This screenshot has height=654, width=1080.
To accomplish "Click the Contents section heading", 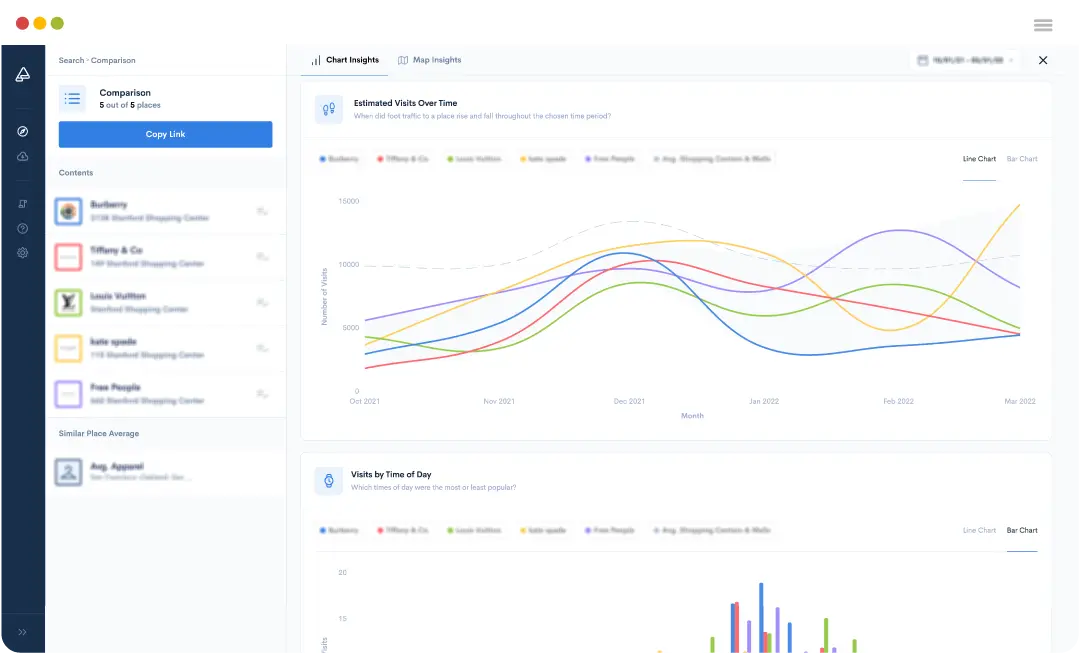I will click(76, 173).
